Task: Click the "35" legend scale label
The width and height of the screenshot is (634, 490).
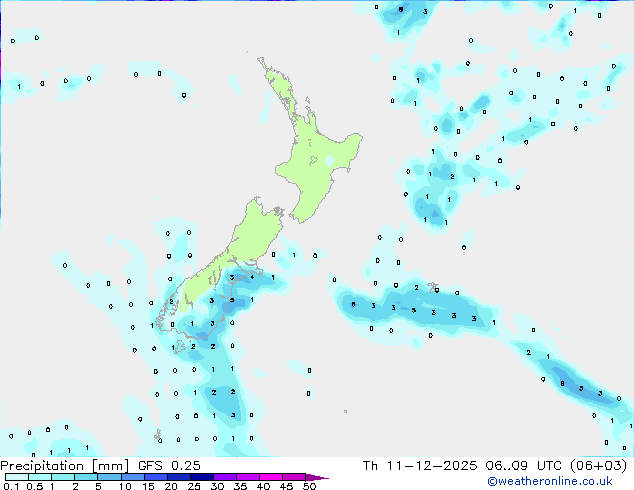Action: coord(240,486)
